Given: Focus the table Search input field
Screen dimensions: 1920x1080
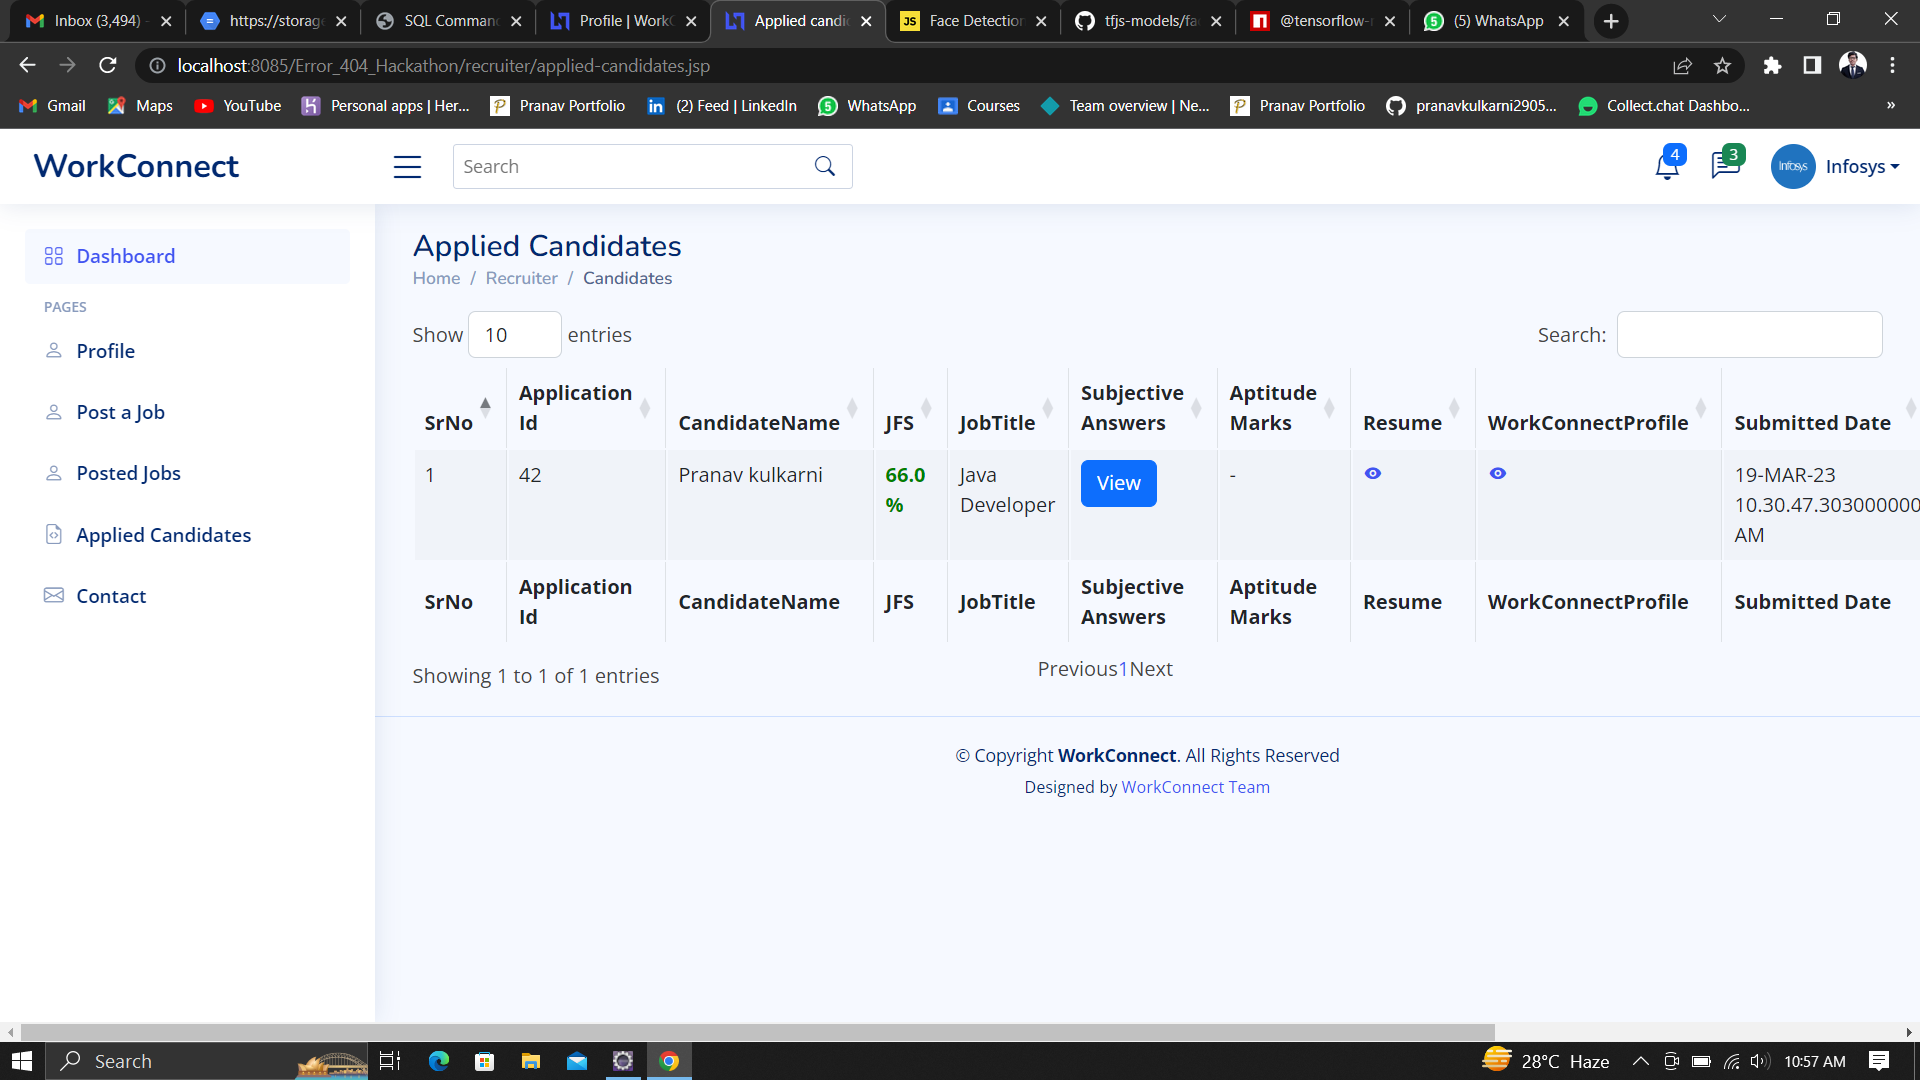Looking at the screenshot, I should [x=1748, y=335].
